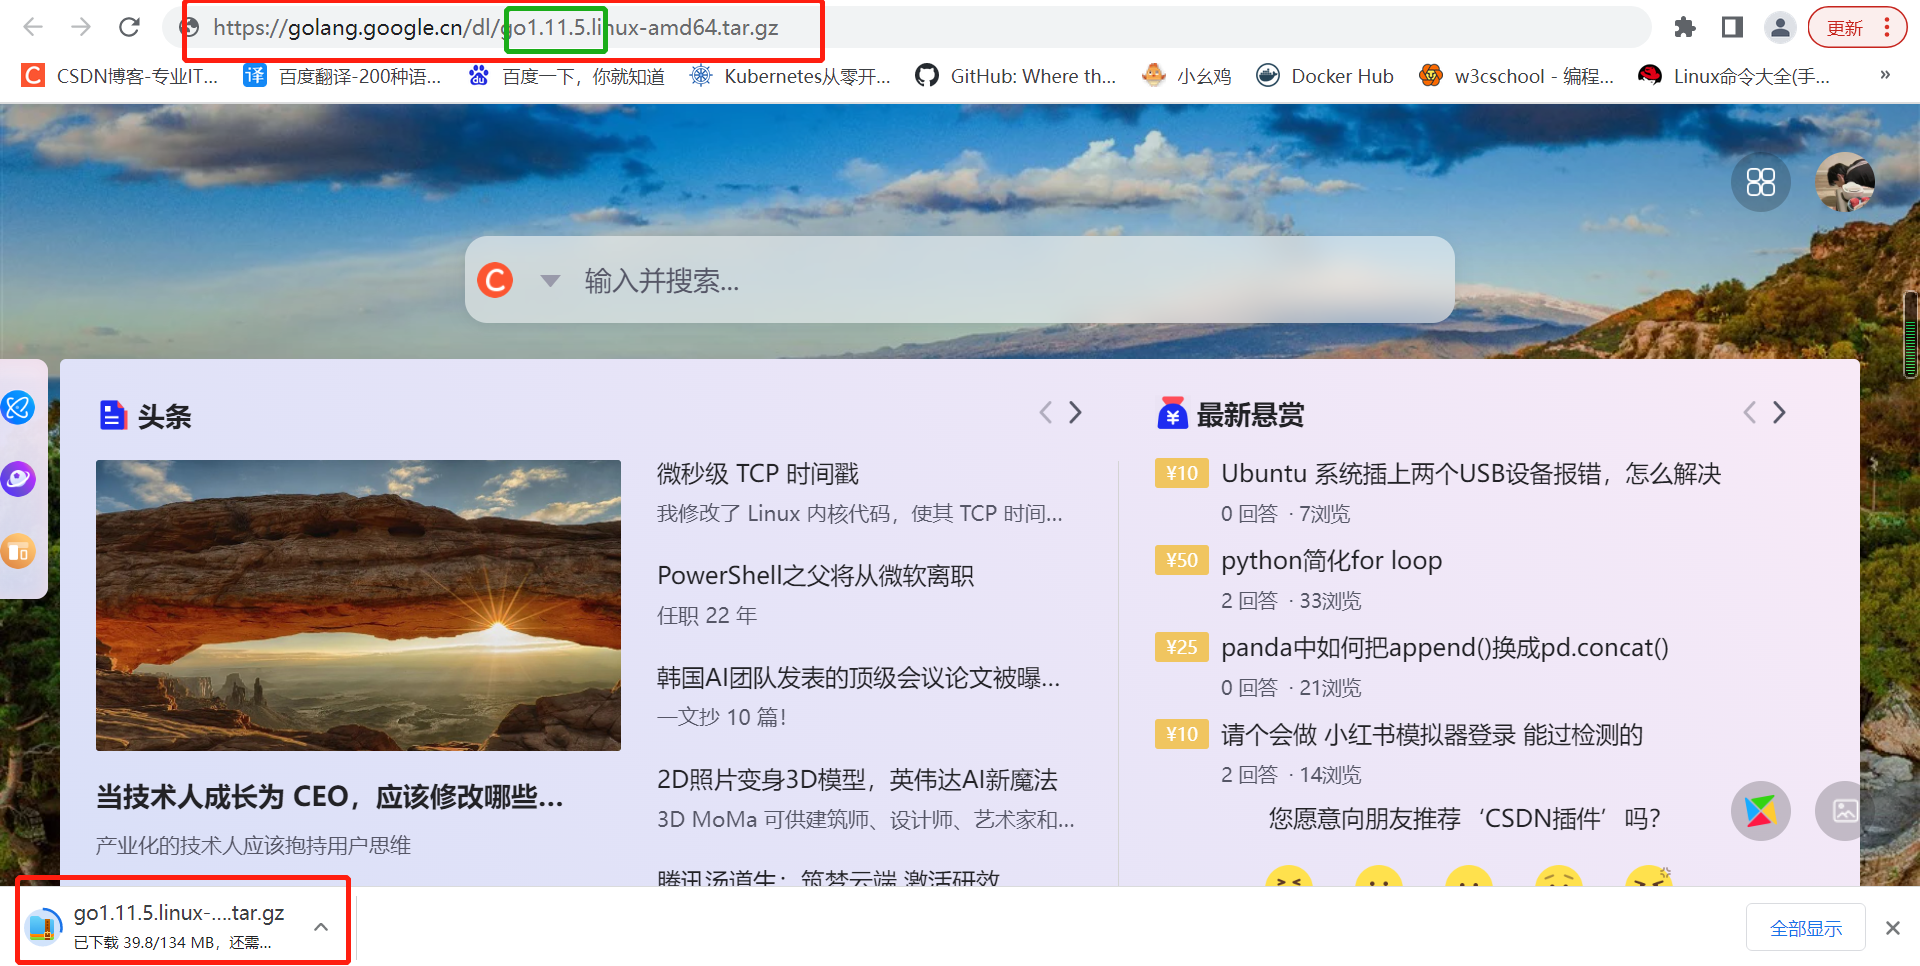Click the purple planet icon in floating sidebar
Screen dimensions: 1920x966
(x=18, y=479)
